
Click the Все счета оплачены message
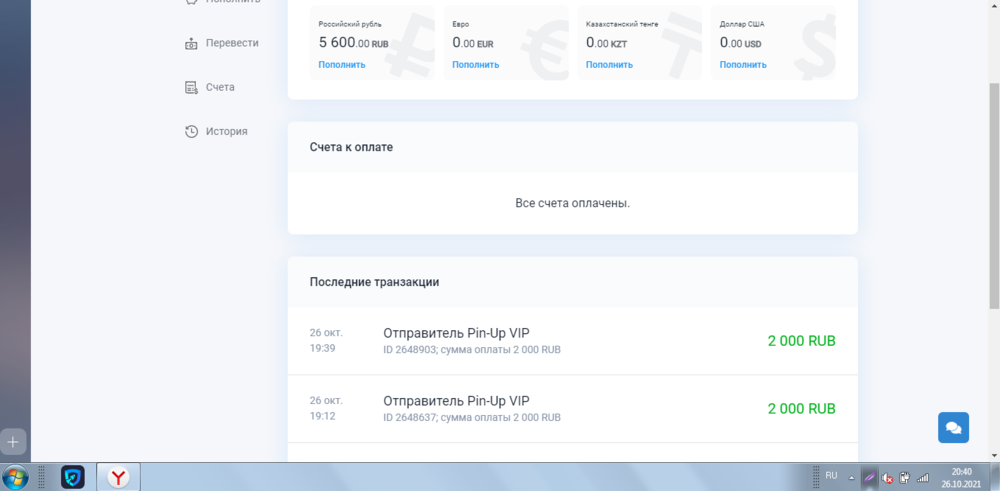573,203
